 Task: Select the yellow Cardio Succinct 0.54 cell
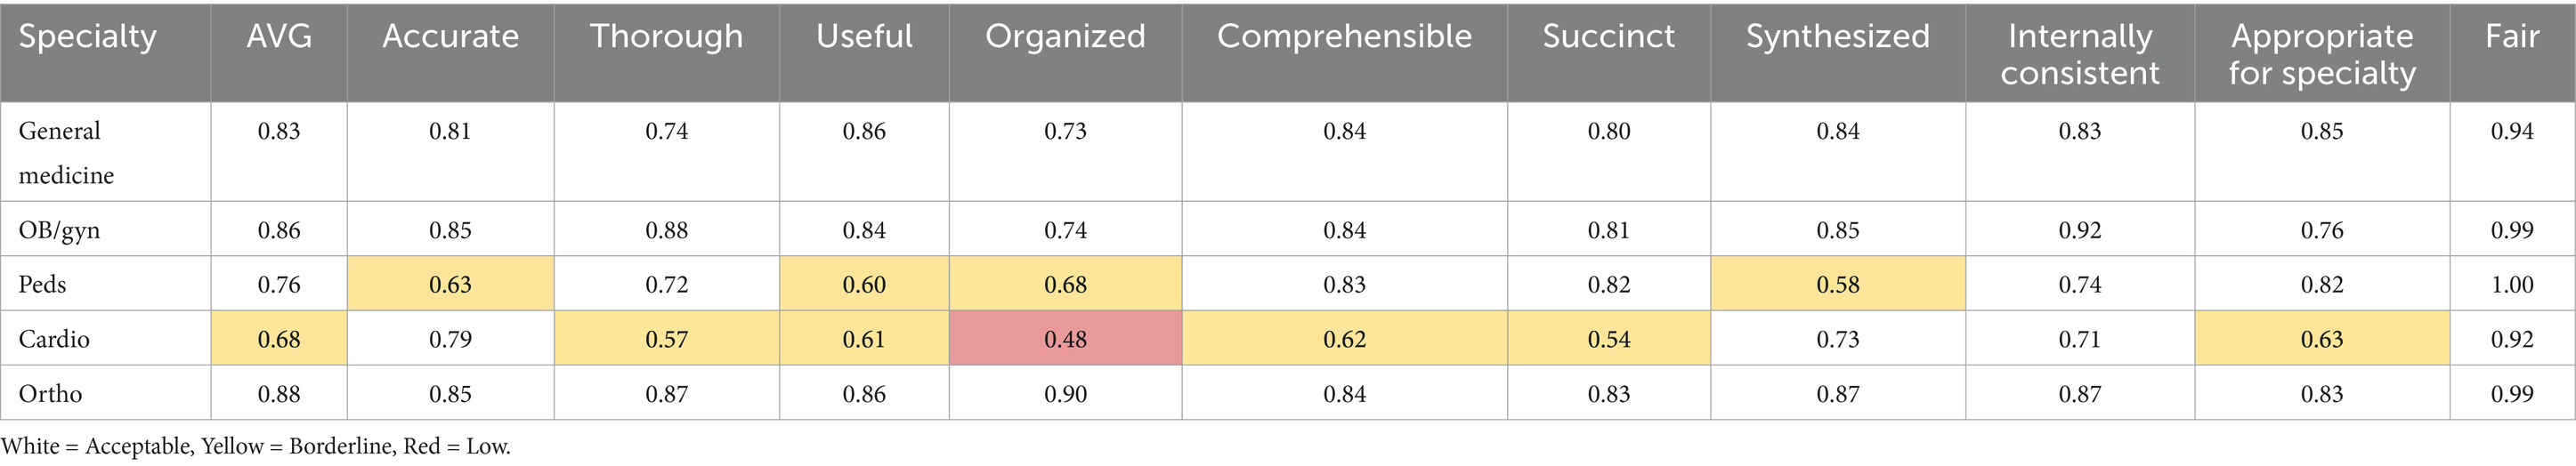click(1608, 339)
